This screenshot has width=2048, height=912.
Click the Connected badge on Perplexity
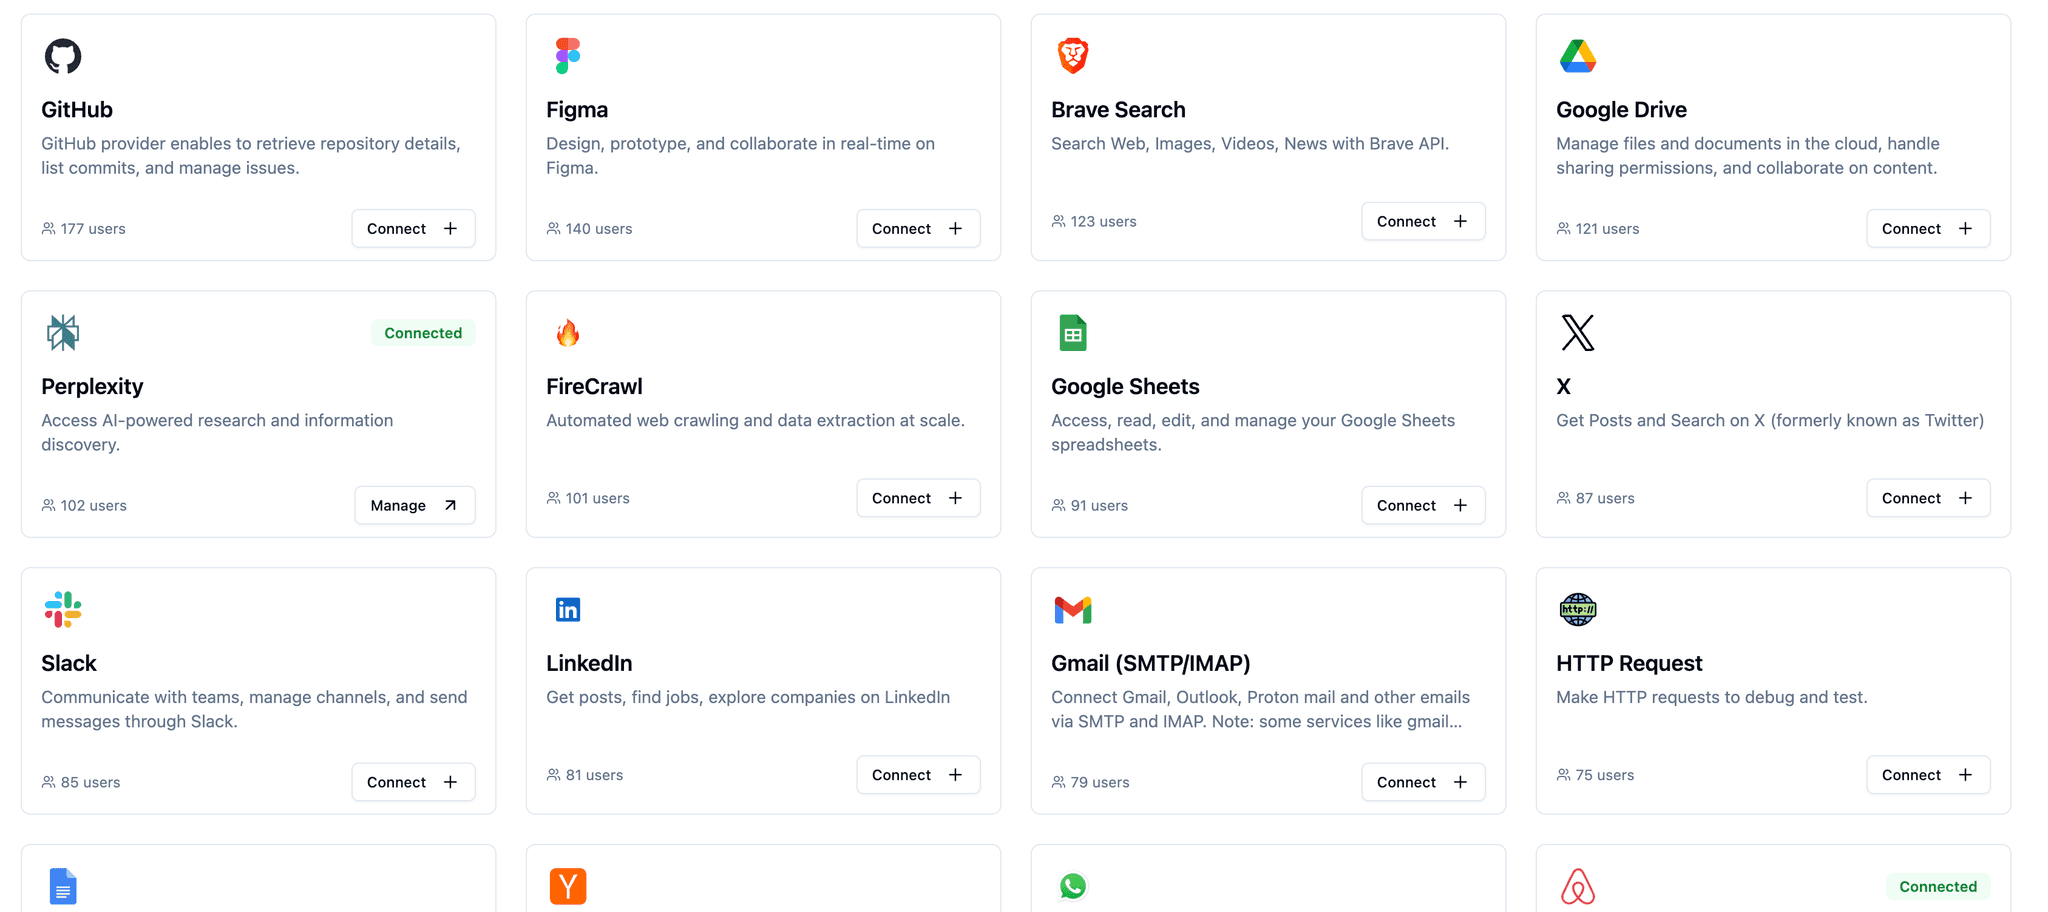click(x=423, y=333)
